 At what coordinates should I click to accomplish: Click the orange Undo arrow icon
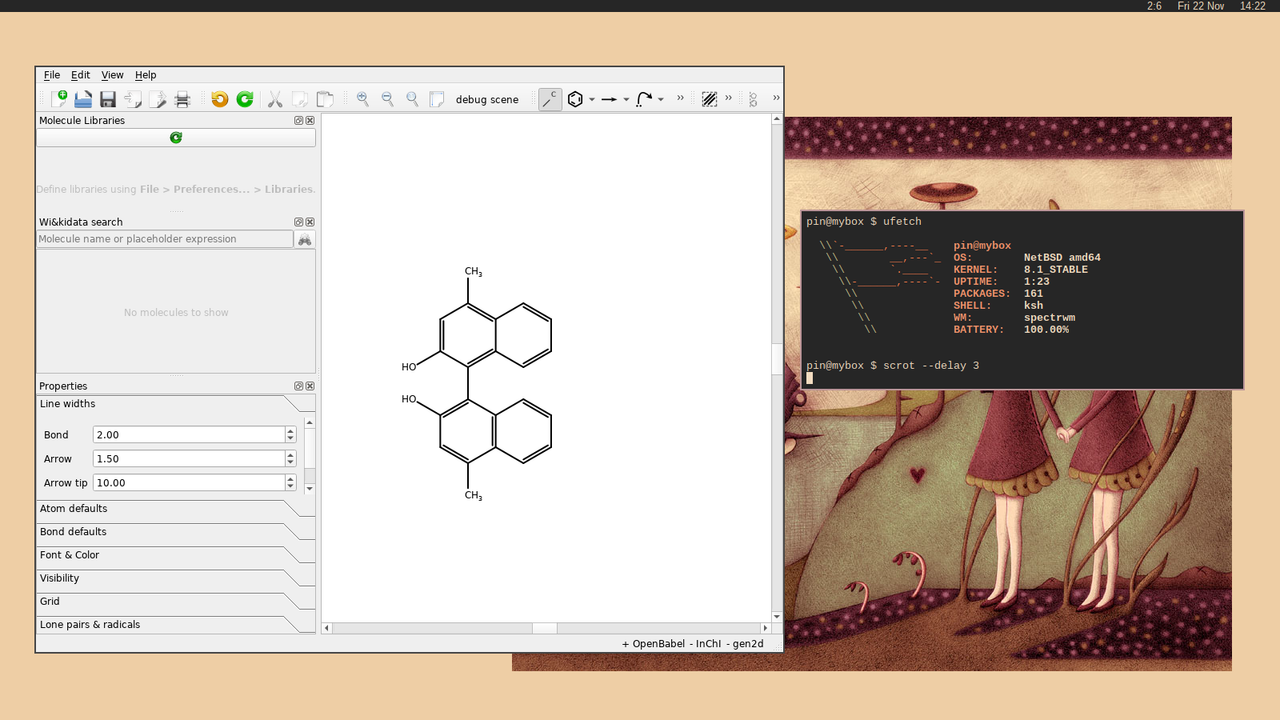point(219,99)
